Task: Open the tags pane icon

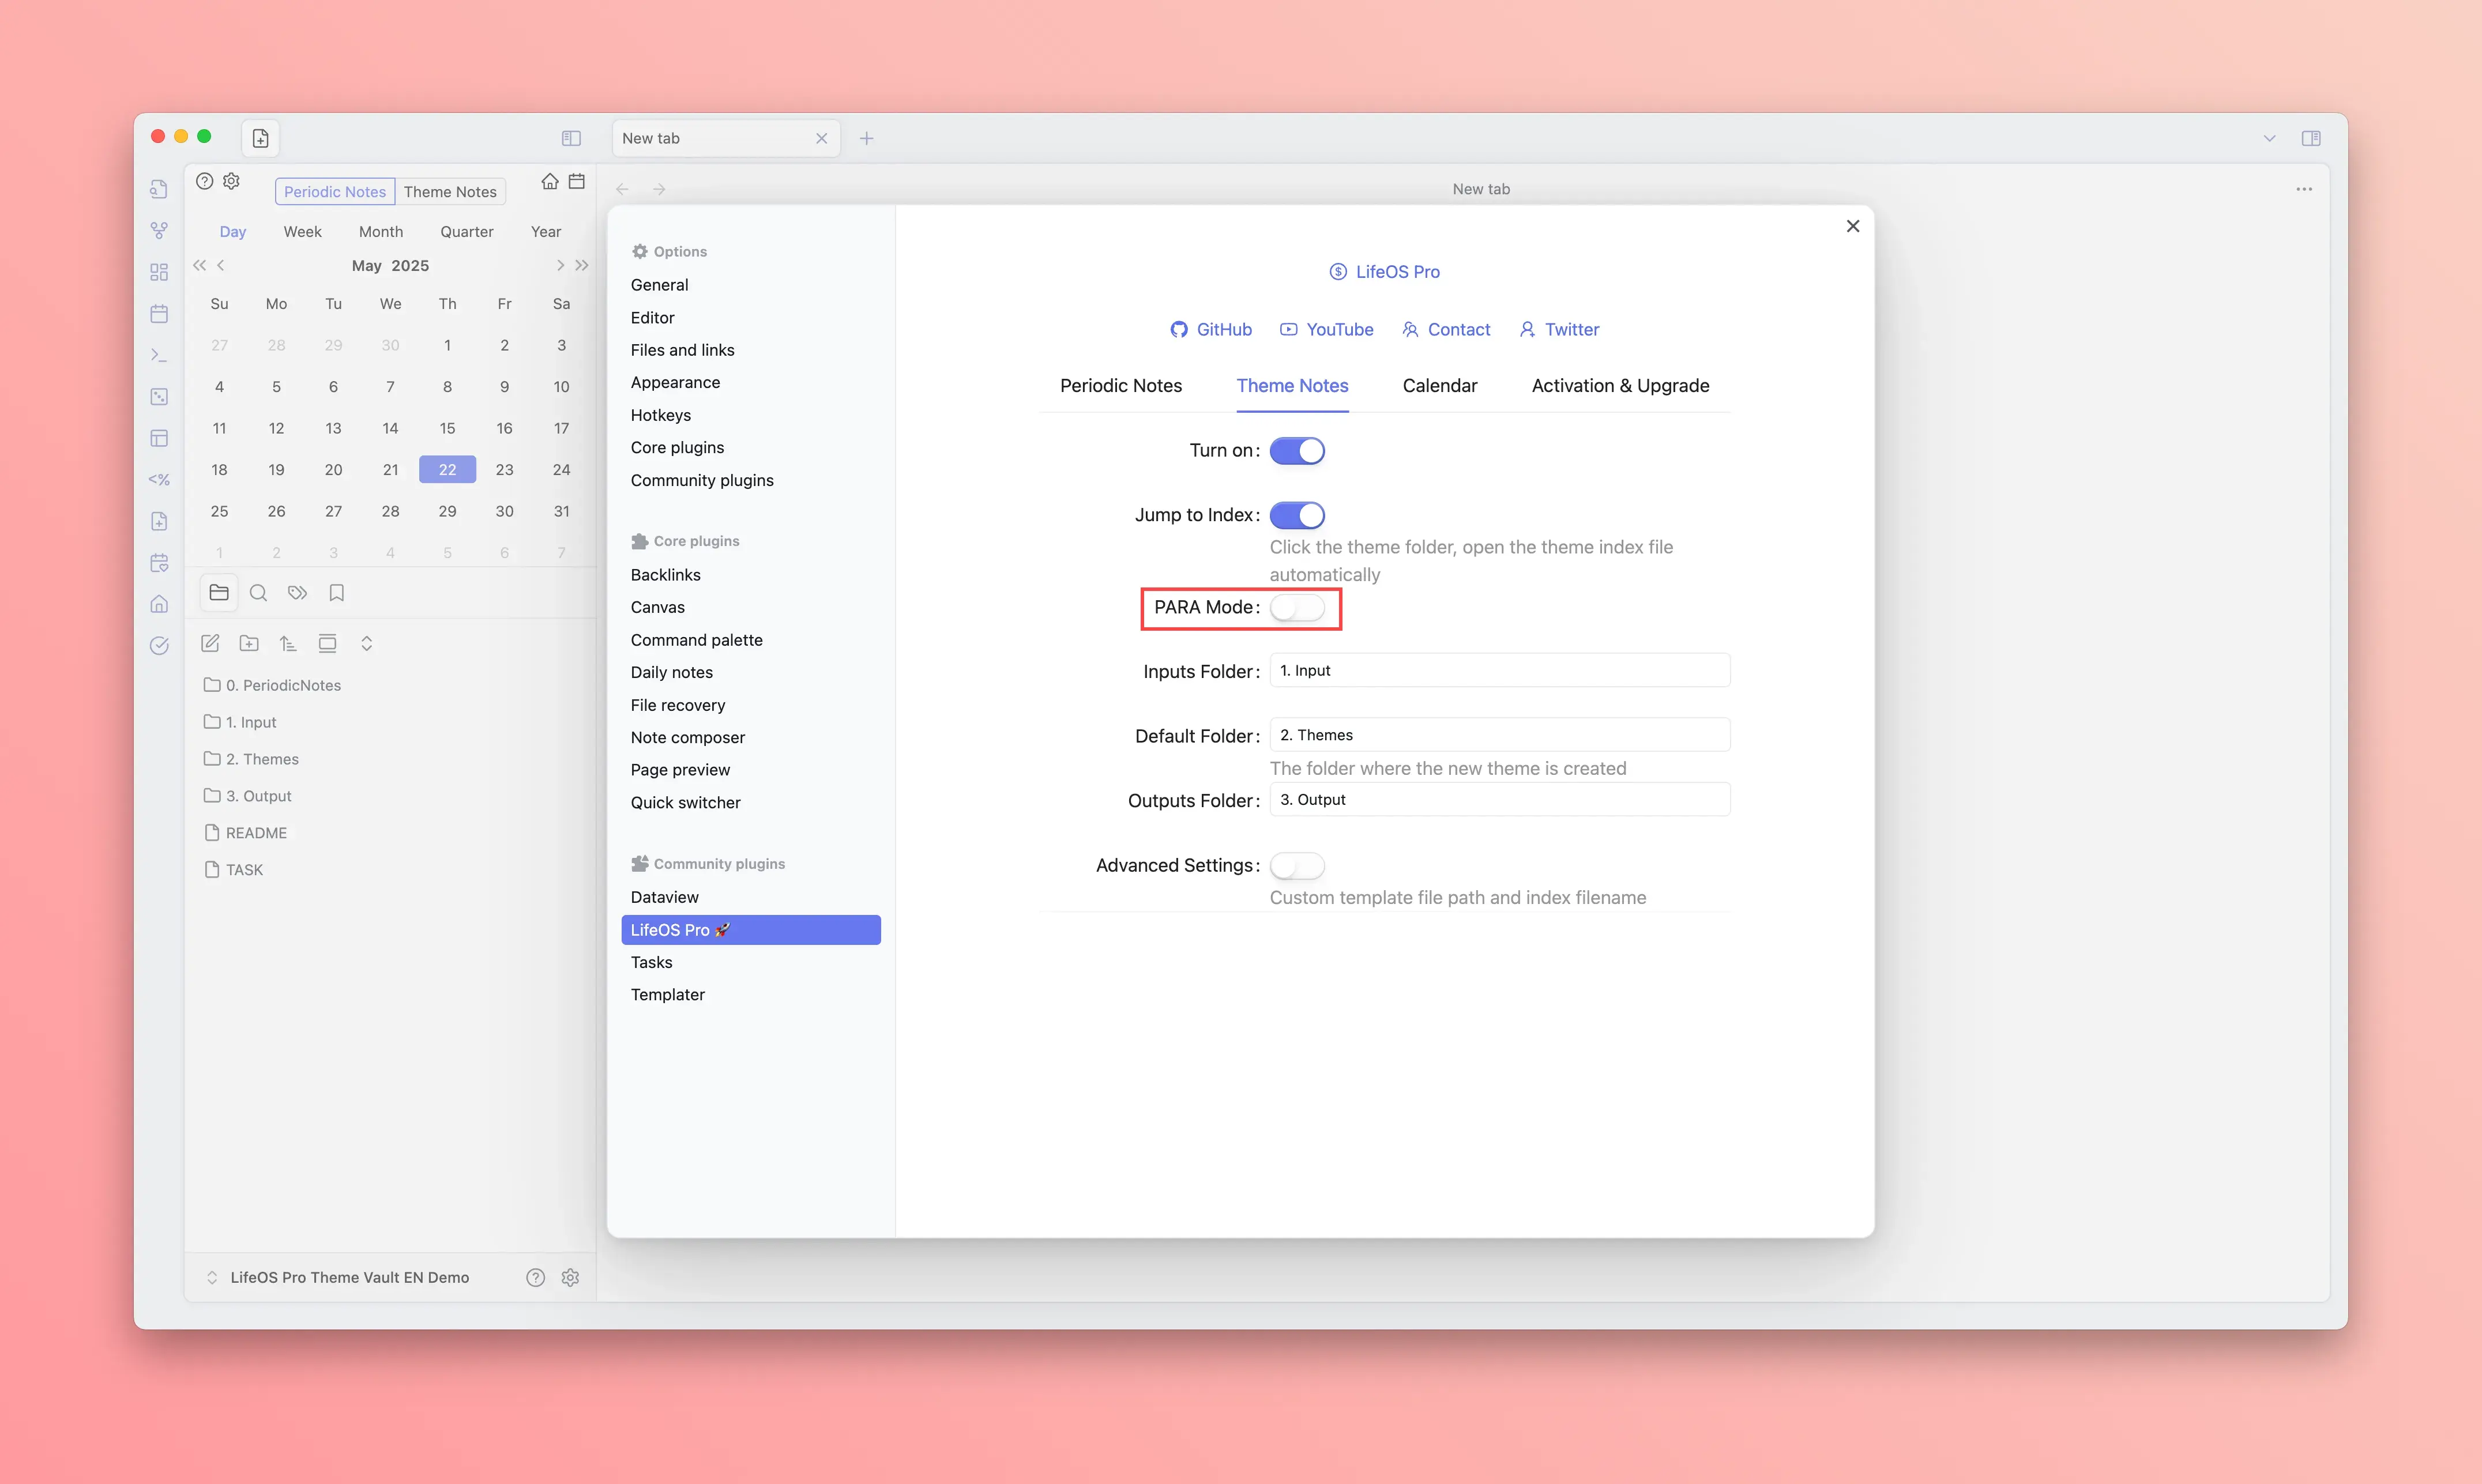Action: click(x=297, y=593)
